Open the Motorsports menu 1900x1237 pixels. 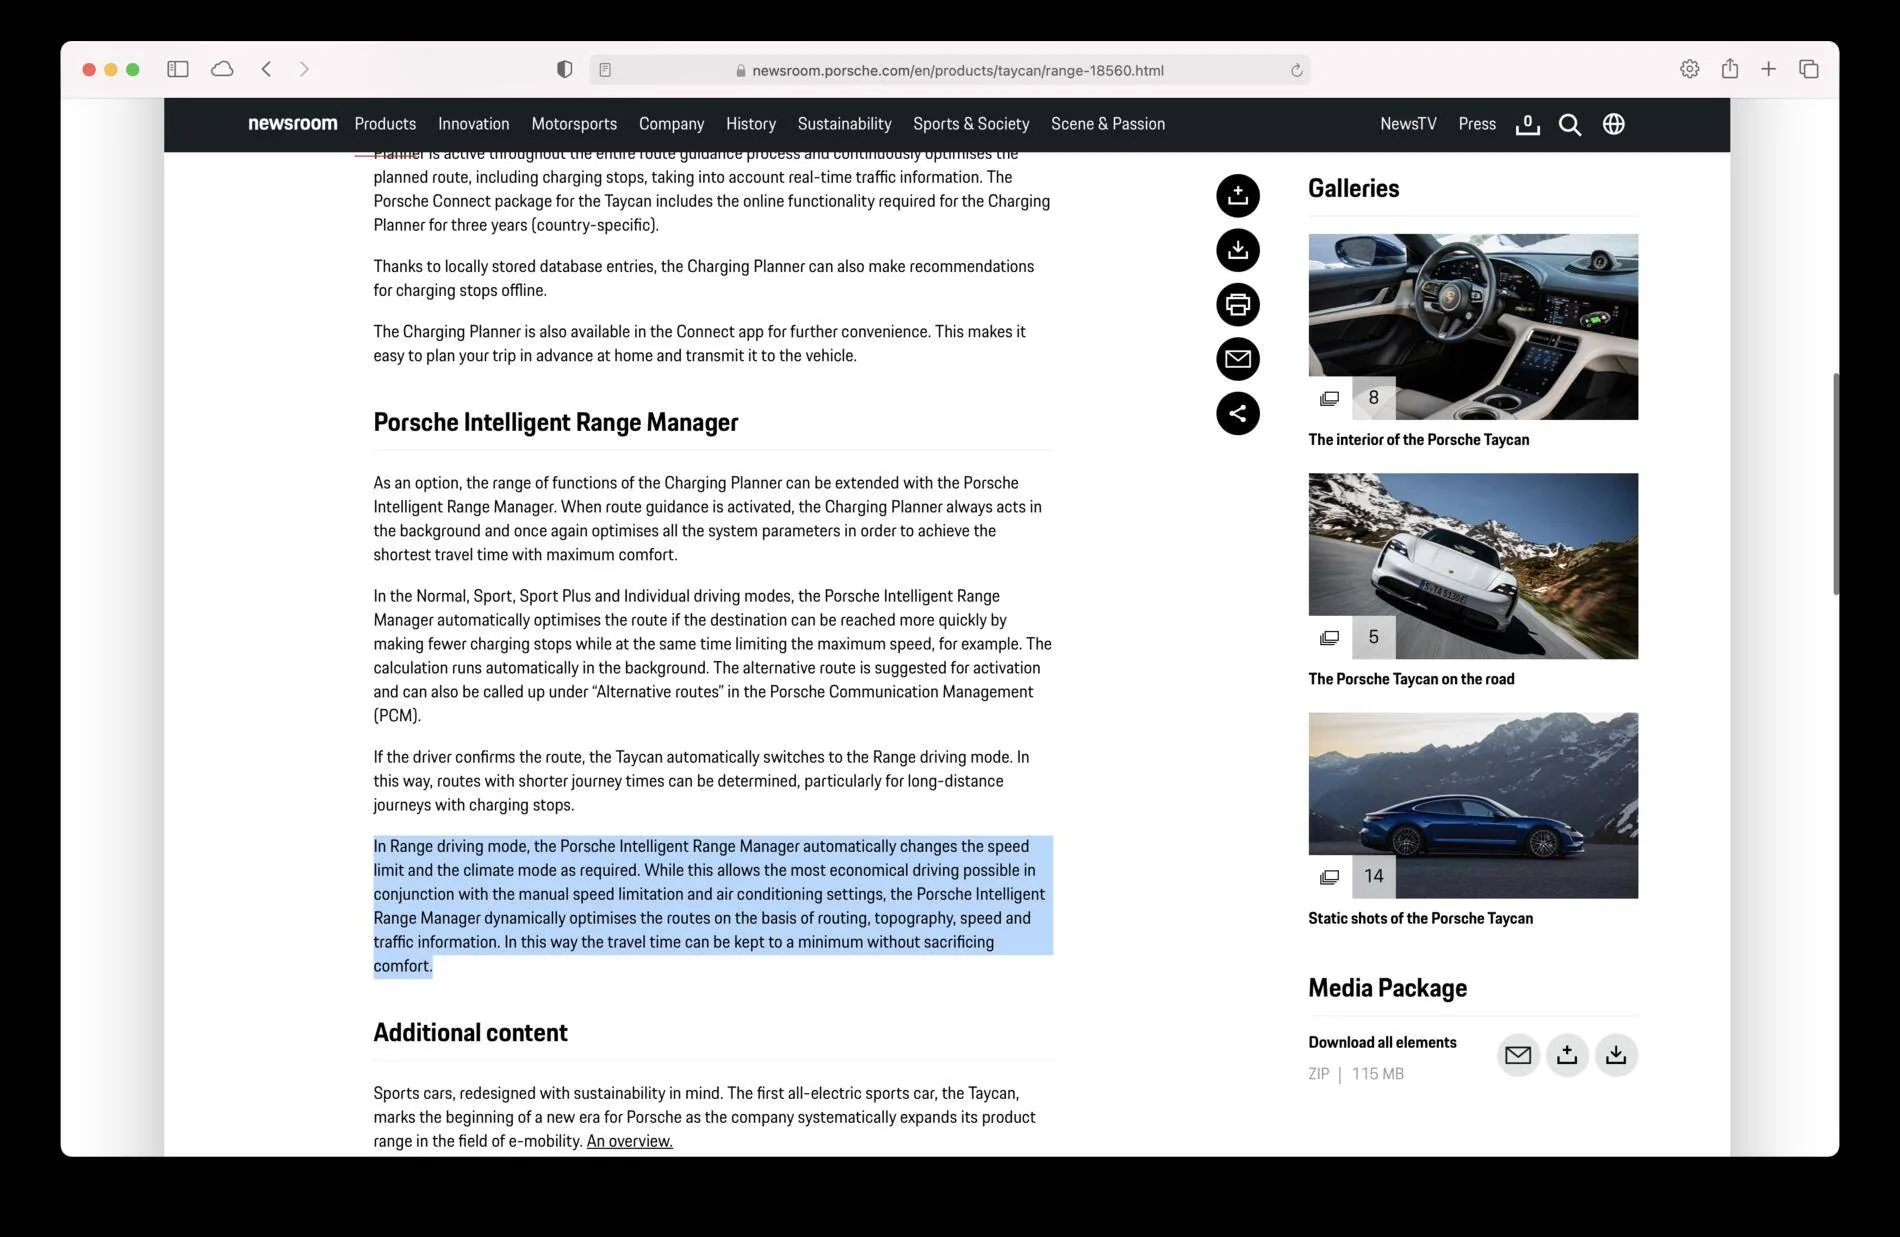click(x=574, y=124)
